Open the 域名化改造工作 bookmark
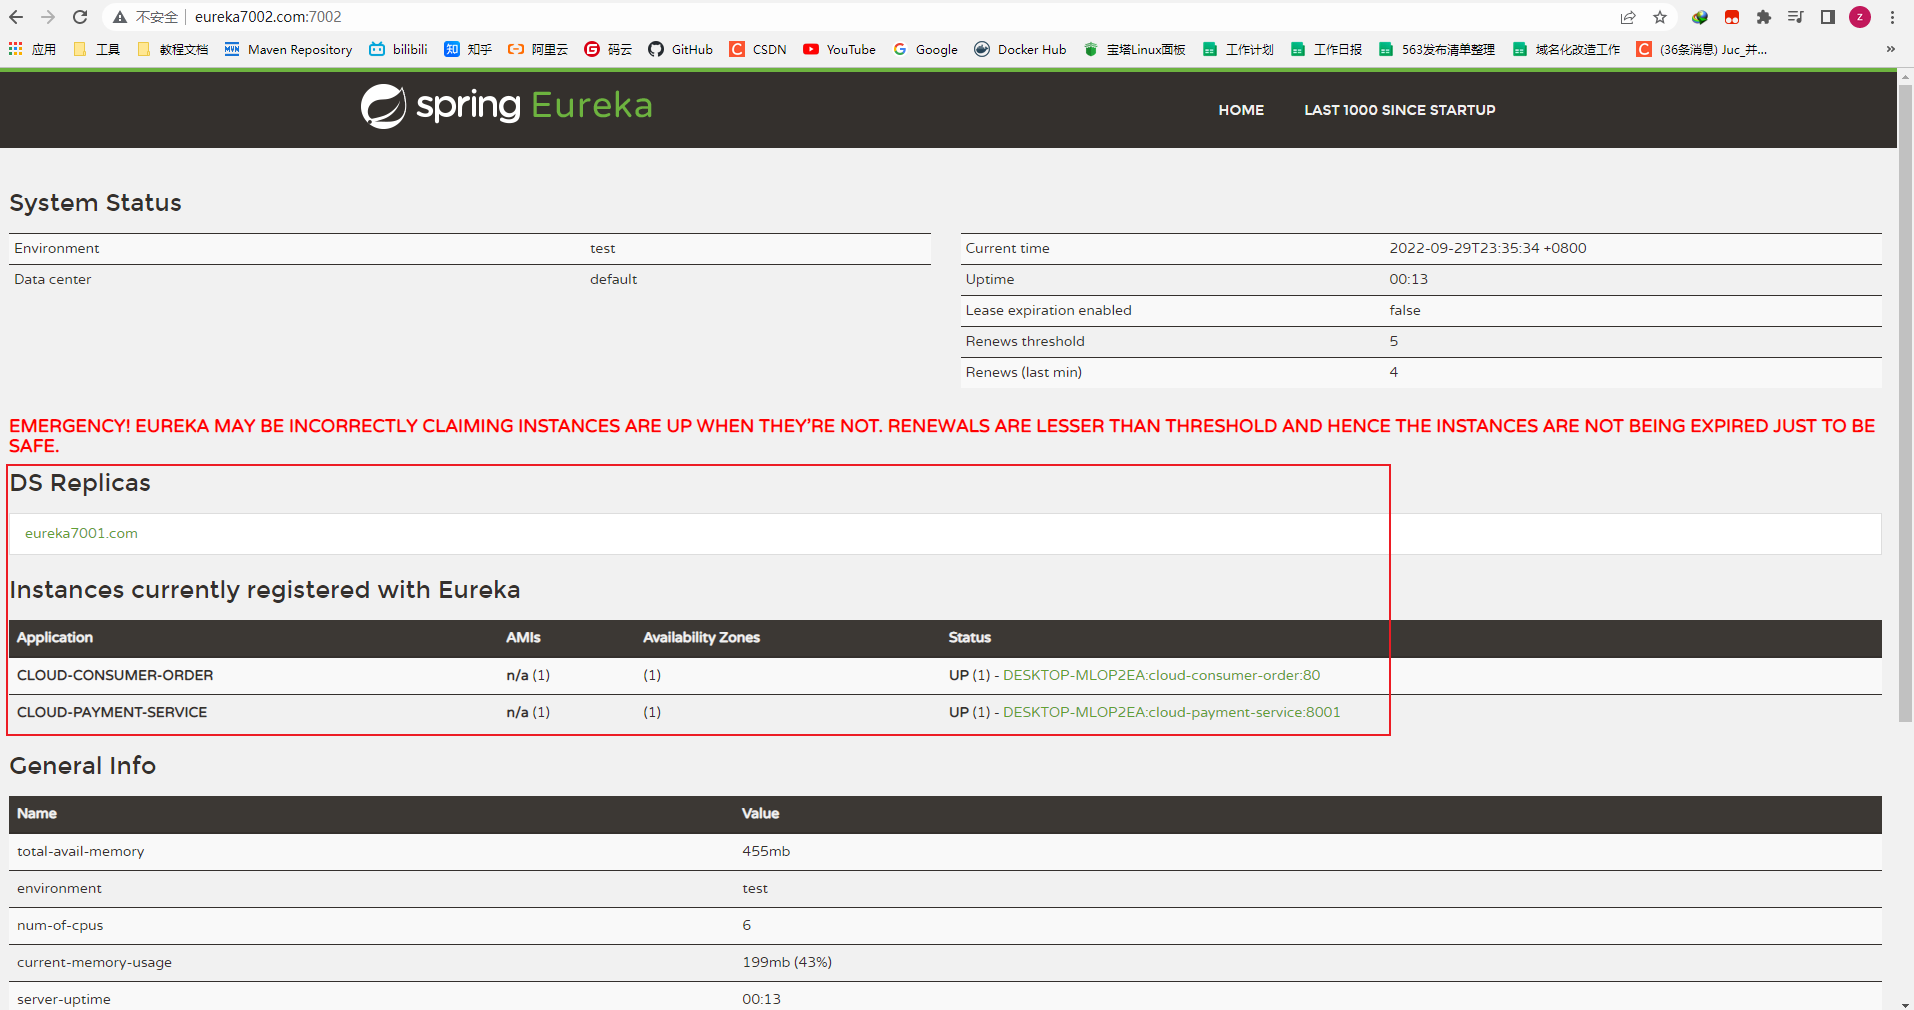Screen dimensions: 1914x1010 1567,49
